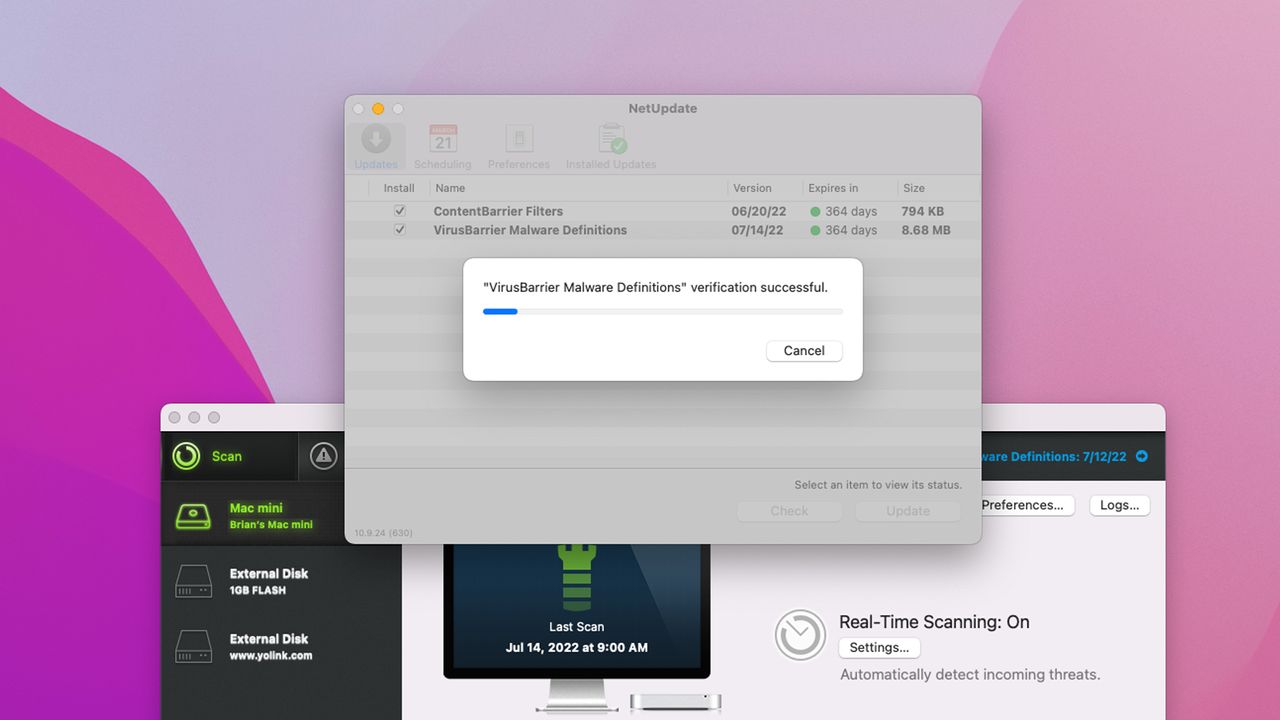Click the green expiry dot for ContentBarrier Filters
The image size is (1280, 720).
815,212
